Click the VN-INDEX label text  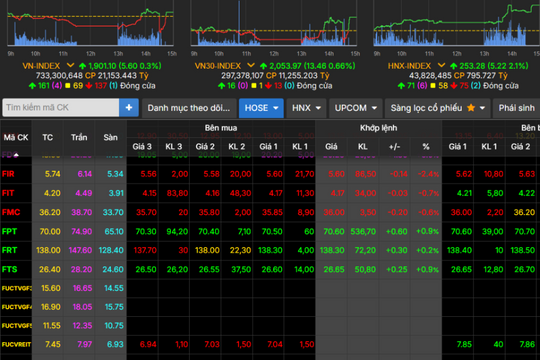41,66
